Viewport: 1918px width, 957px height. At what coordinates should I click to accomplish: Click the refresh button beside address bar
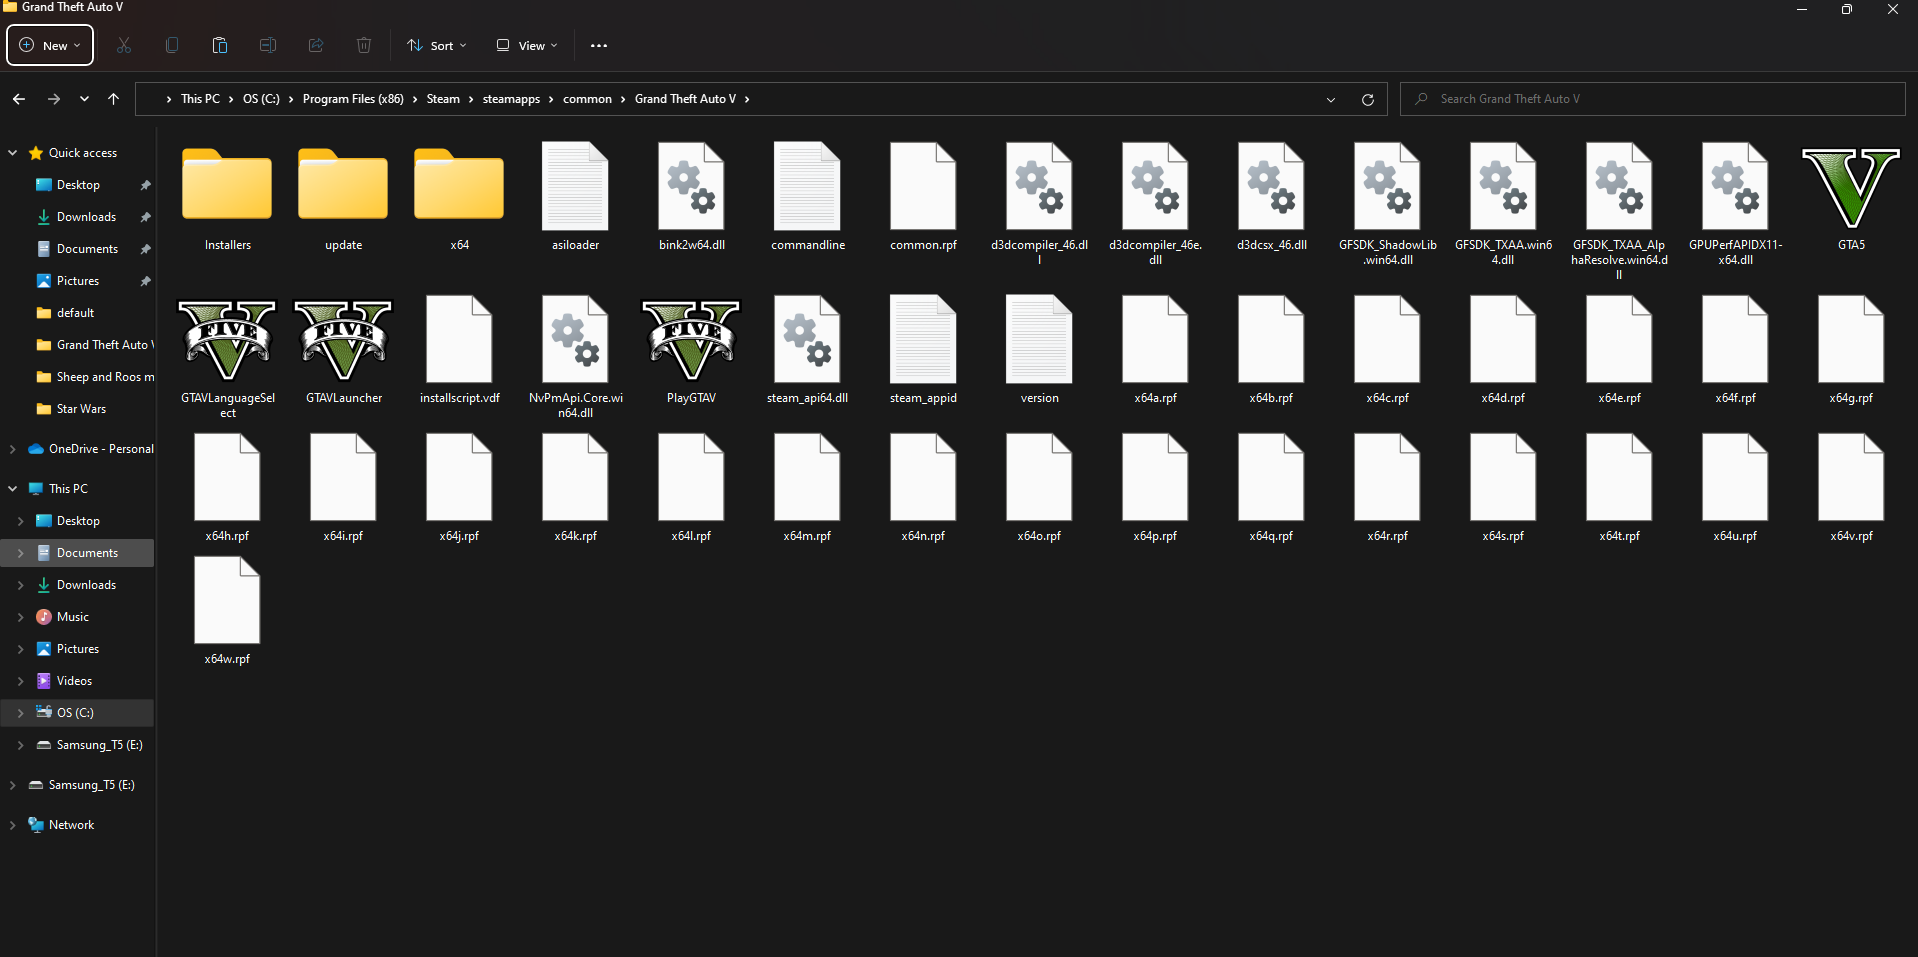[x=1368, y=99]
